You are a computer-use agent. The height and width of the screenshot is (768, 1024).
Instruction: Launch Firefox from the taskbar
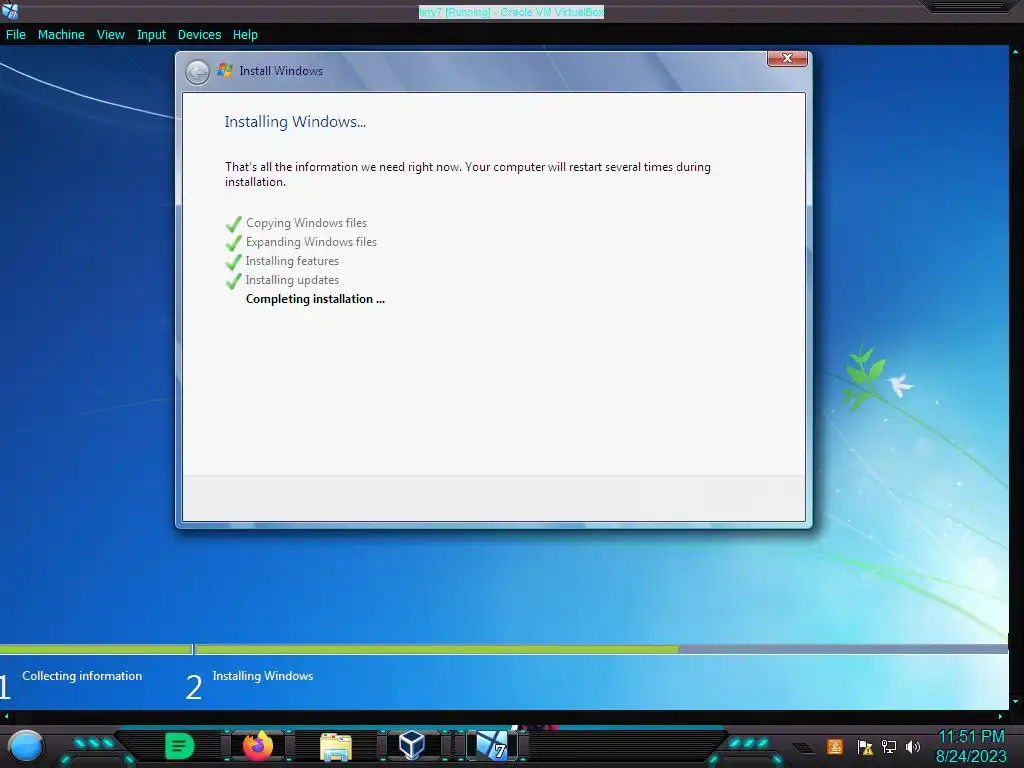pos(257,746)
